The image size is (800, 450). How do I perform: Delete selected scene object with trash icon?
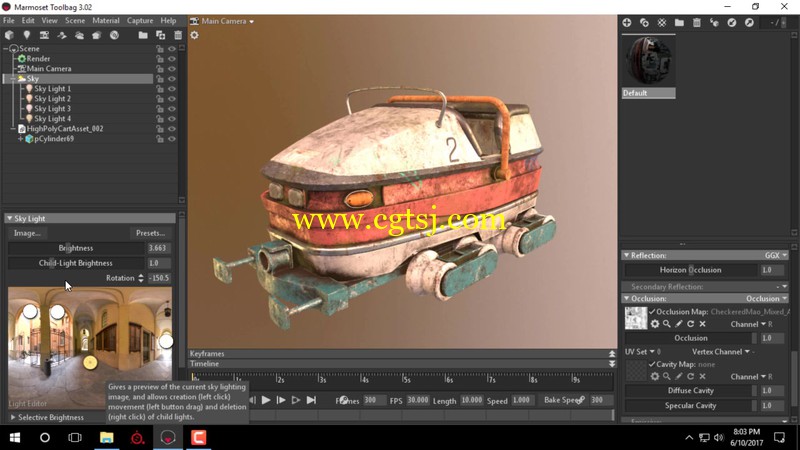pyautogui.click(x=178, y=35)
